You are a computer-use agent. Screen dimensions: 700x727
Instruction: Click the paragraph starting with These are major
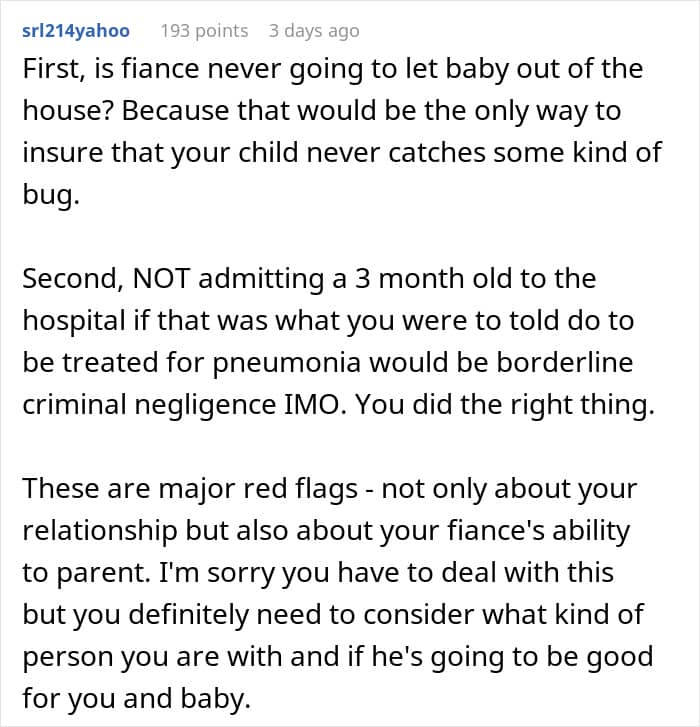[338, 593]
